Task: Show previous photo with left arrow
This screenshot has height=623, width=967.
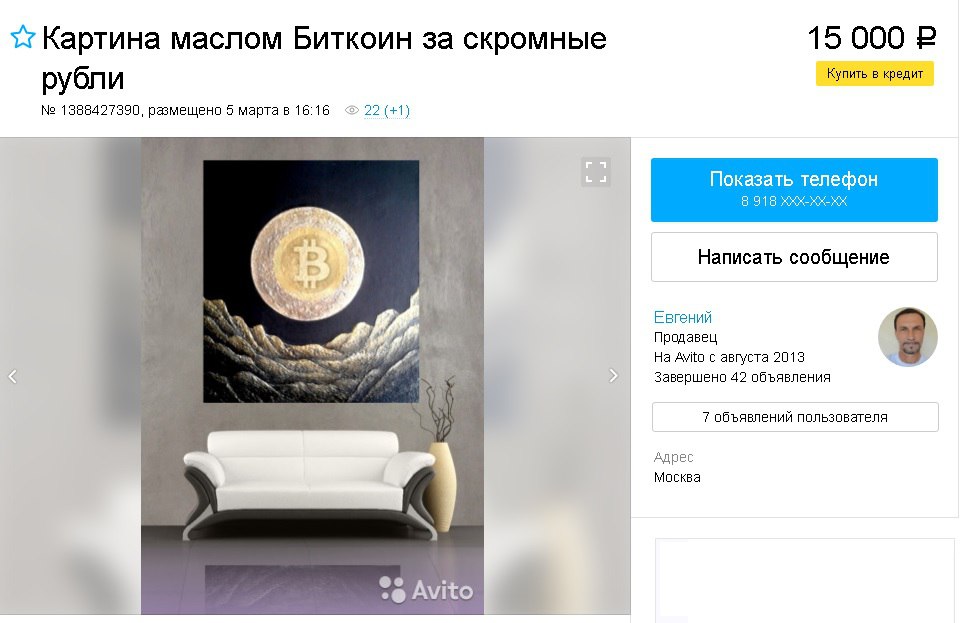Action: point(12,376)
